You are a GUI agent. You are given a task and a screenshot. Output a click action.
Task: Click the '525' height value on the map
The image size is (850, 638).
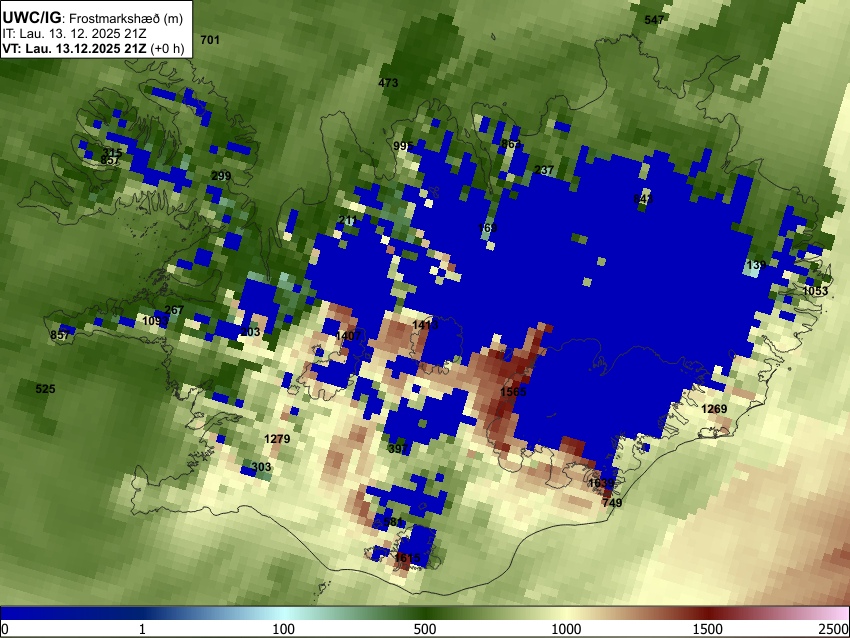(46, 389)
